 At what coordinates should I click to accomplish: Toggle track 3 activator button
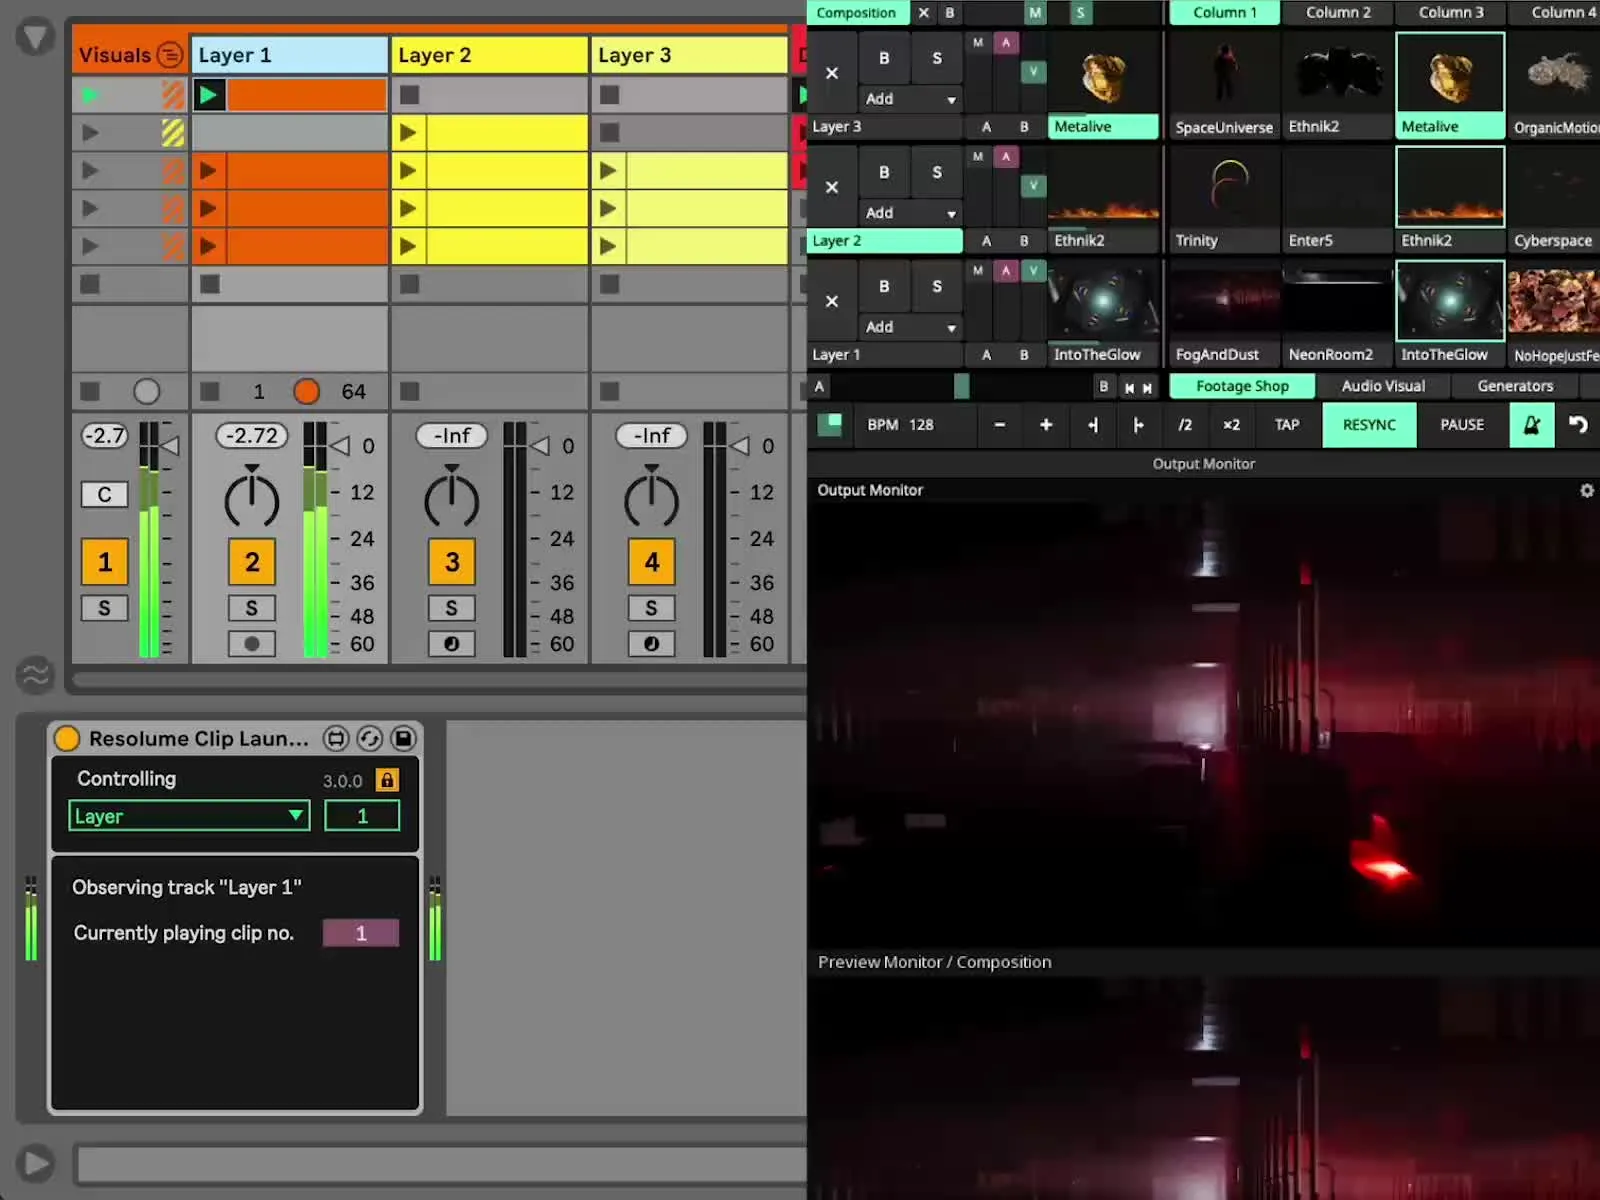pos(452,562)
